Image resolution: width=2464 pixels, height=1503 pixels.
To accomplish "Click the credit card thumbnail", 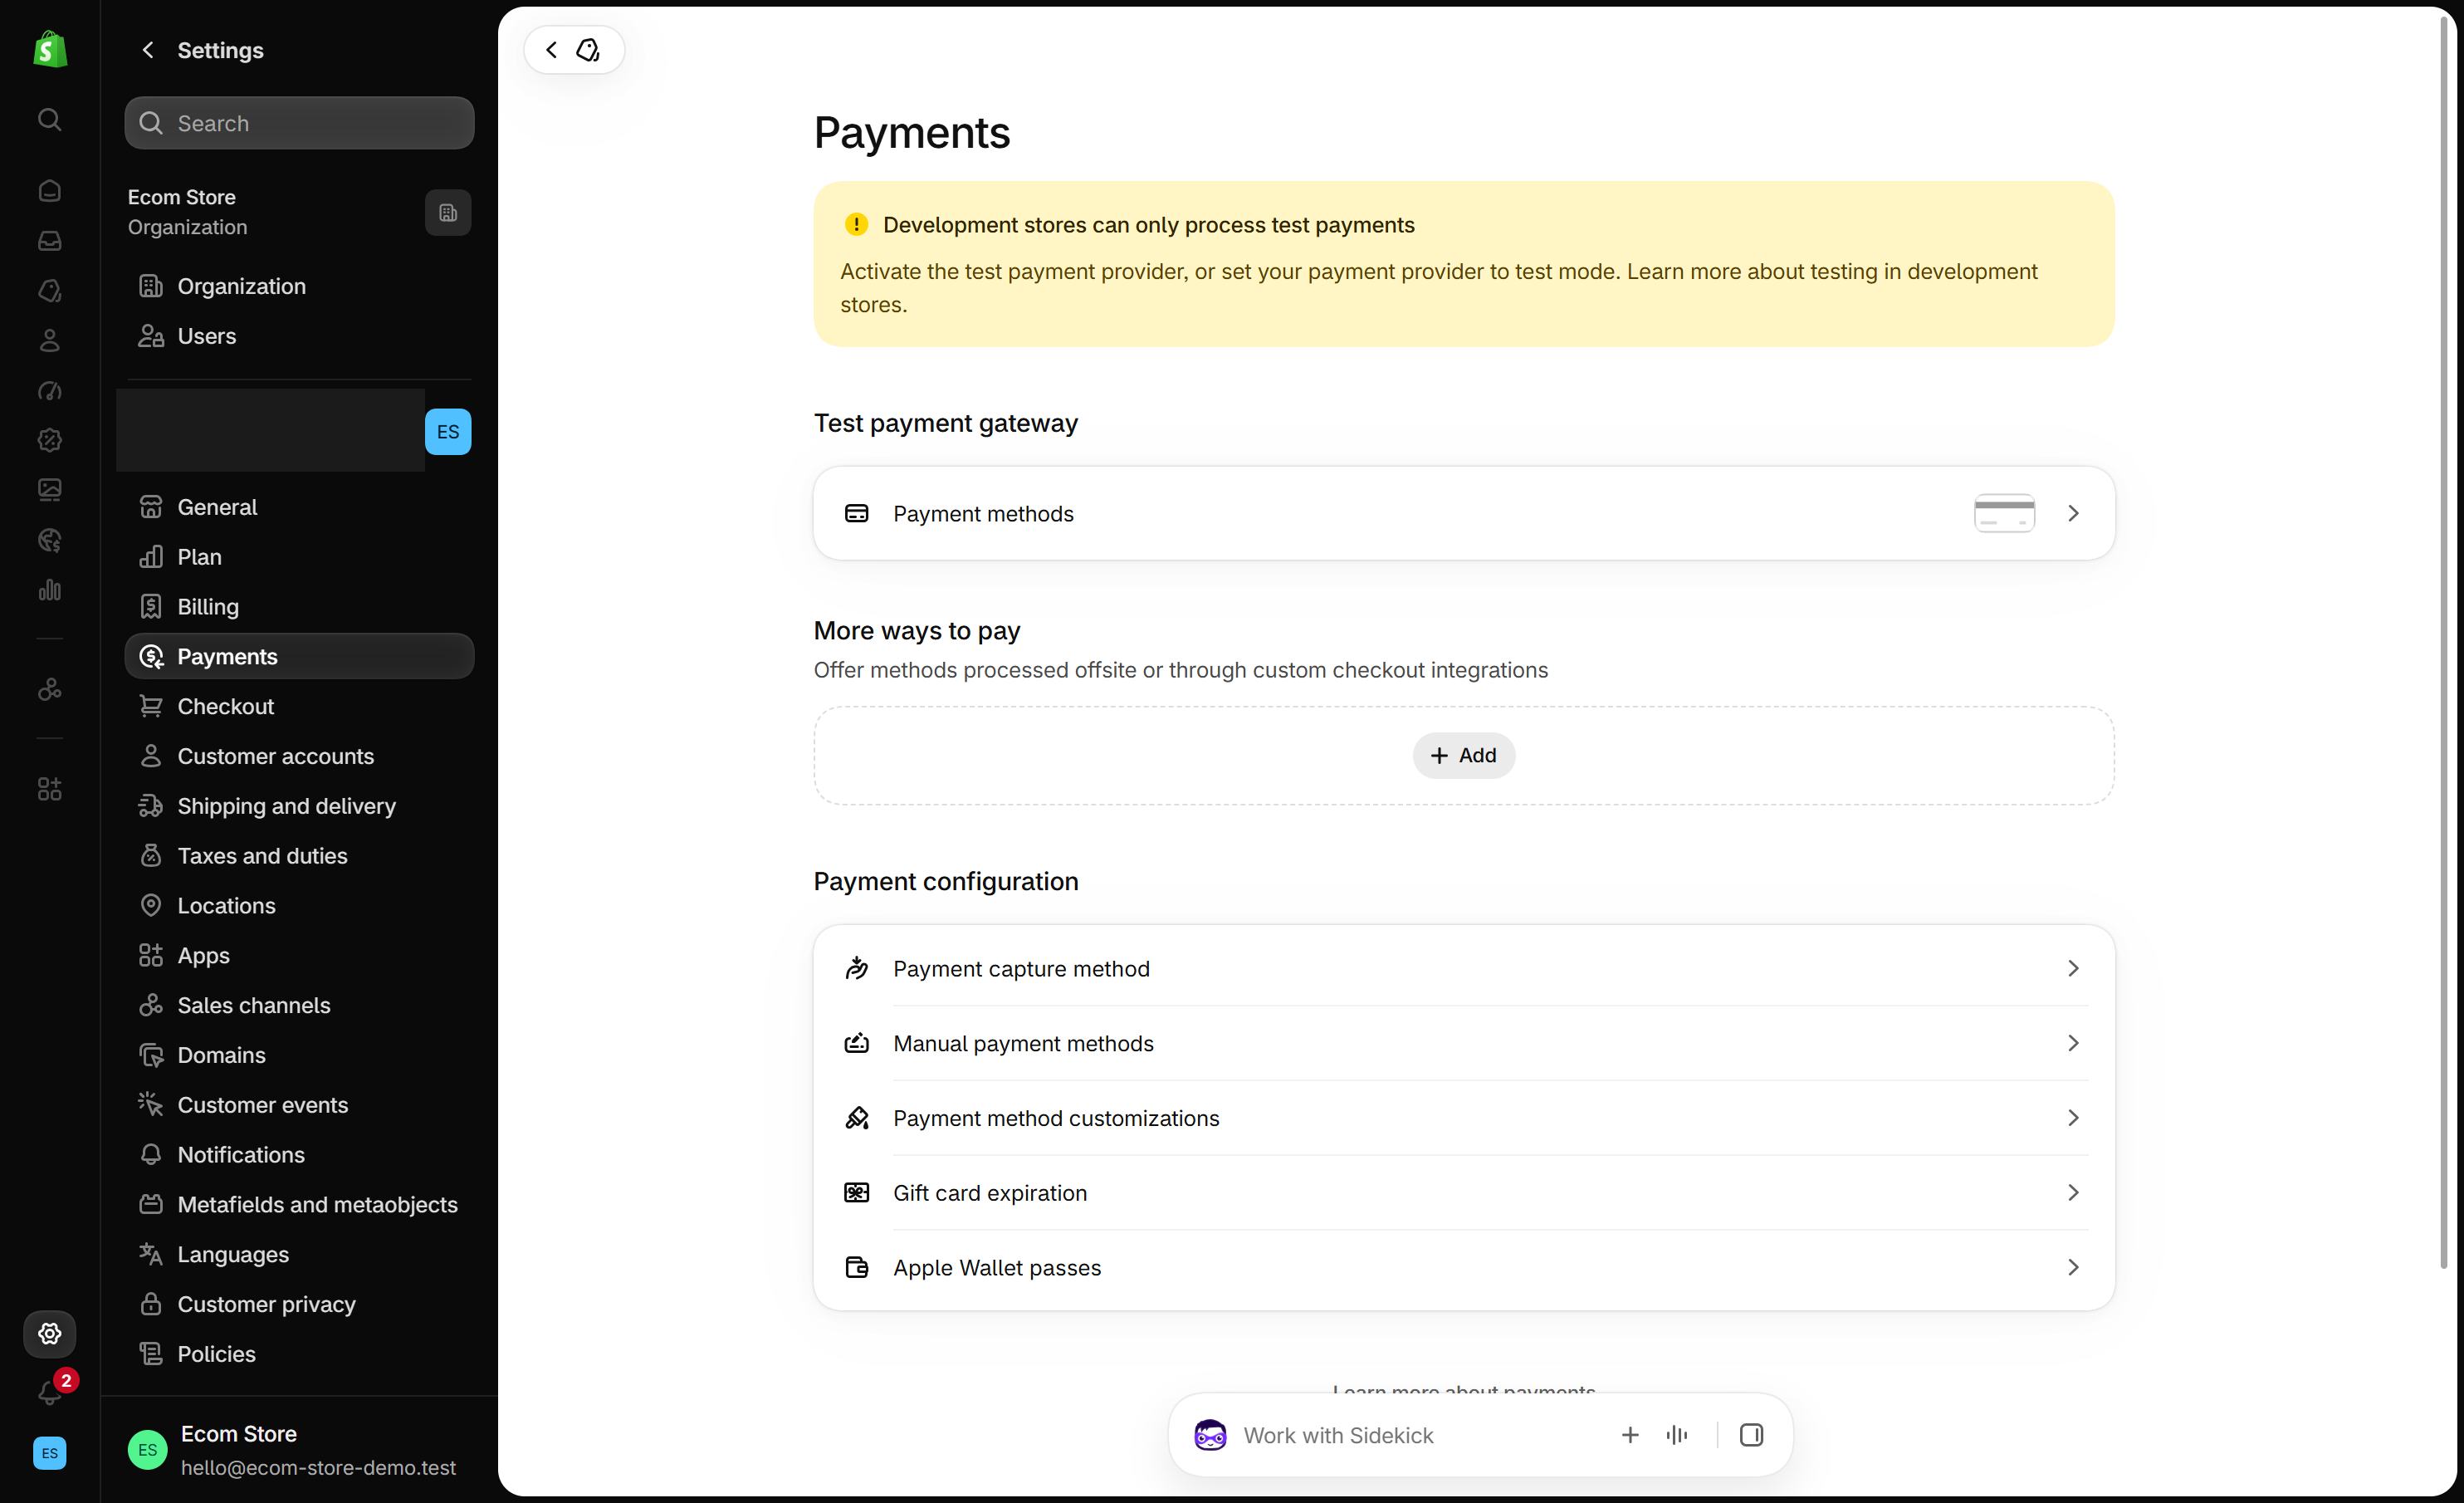I will (x=2004, y=513).
